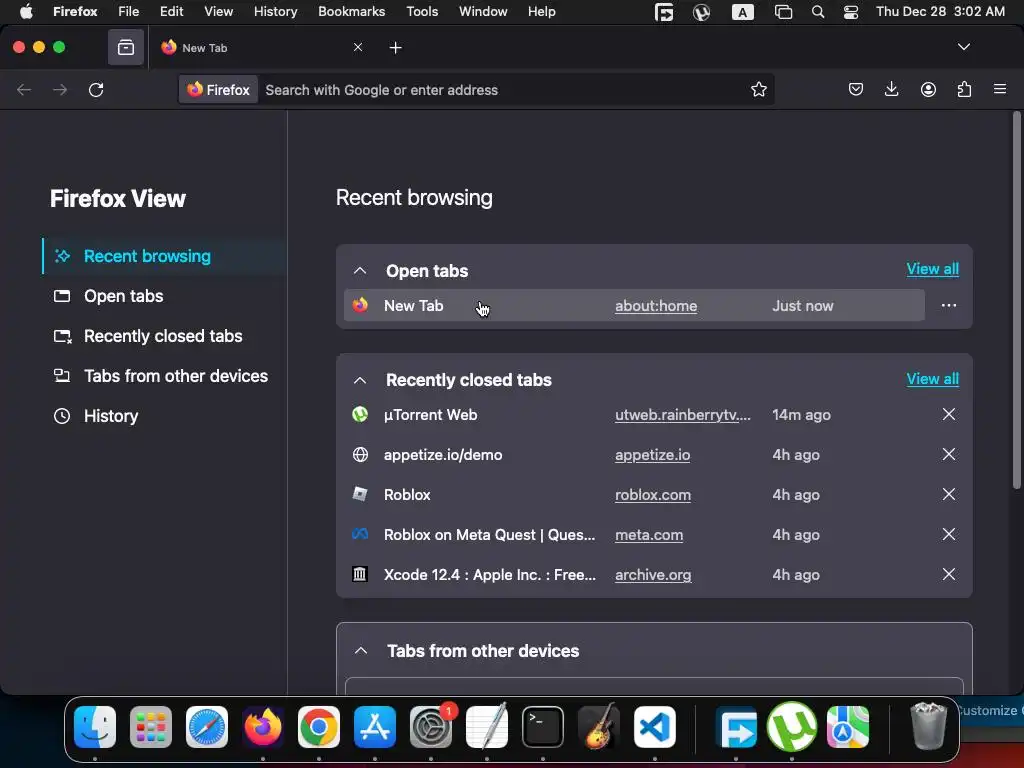
Task: Open the utweb.rainberrytv link
Action: pos(682,415)
